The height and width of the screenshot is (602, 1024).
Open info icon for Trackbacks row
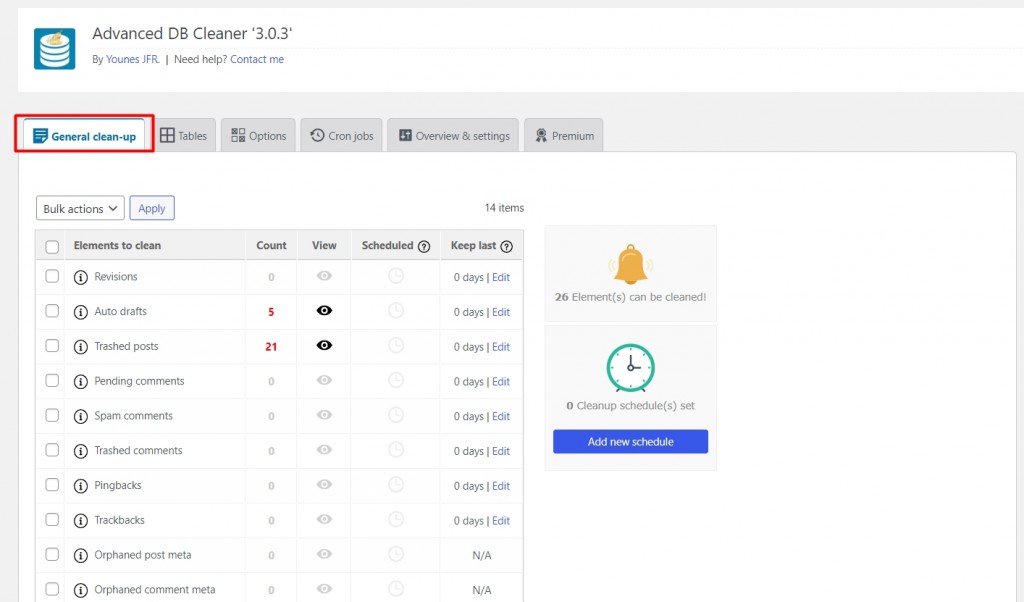(x=80, y=520)
